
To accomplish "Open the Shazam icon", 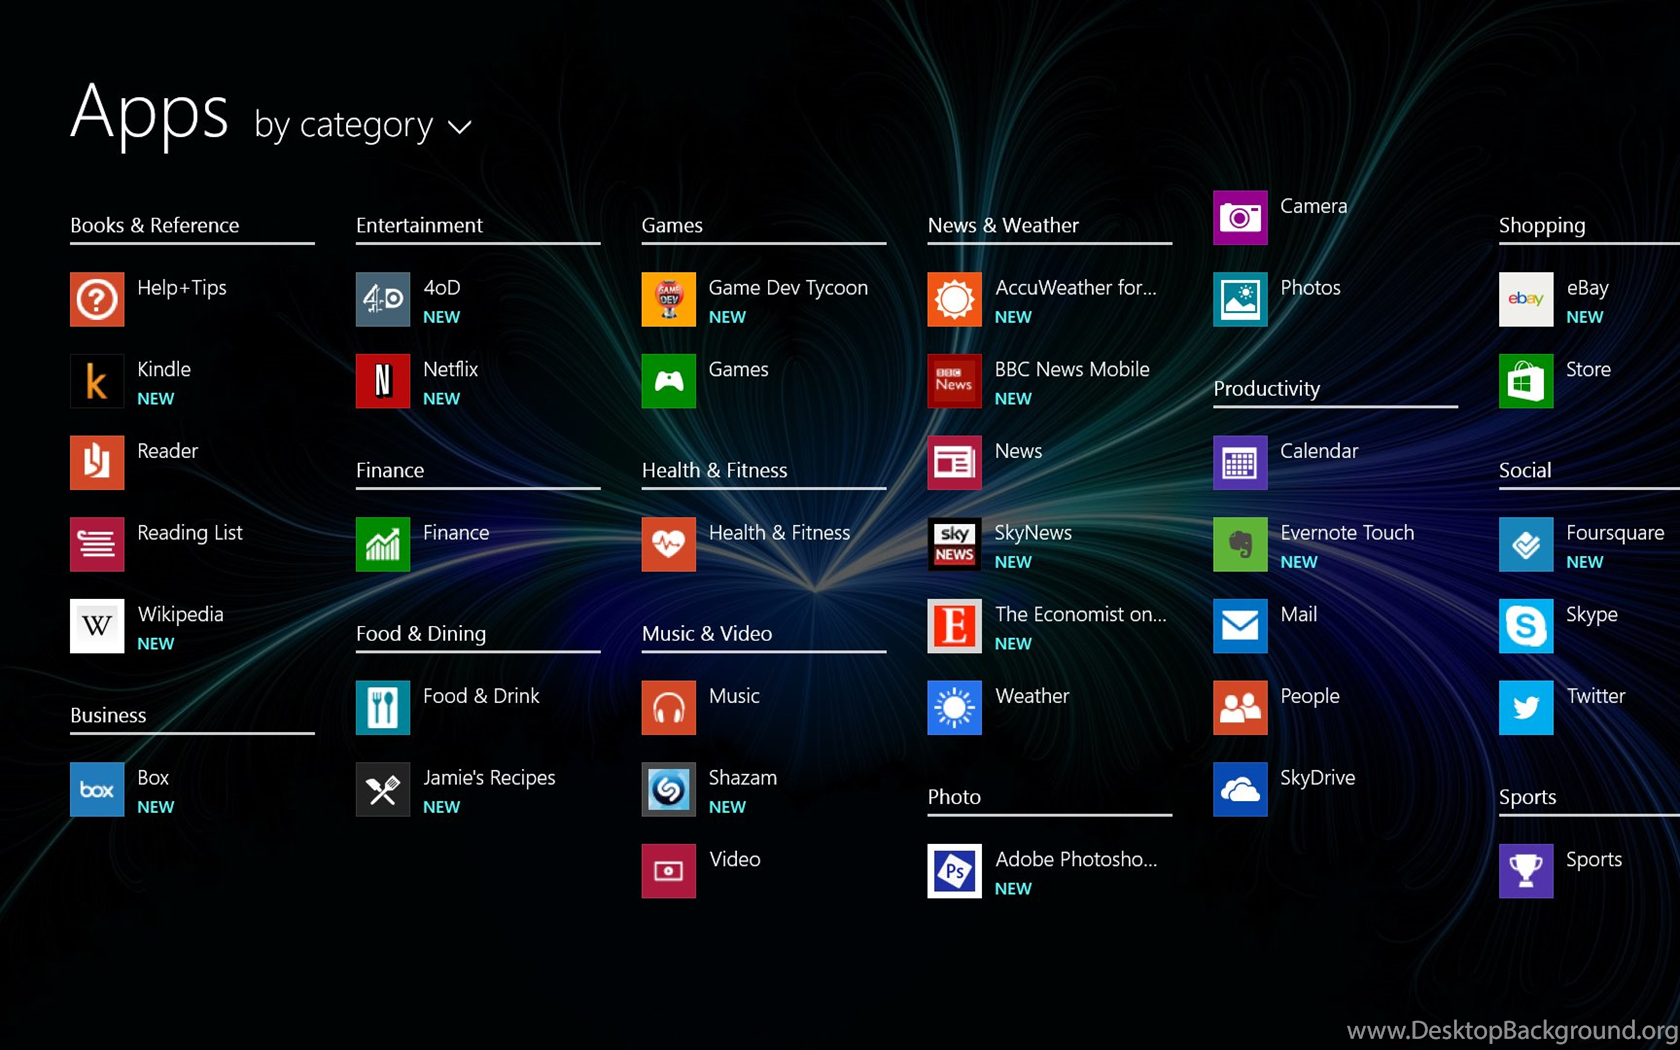I will pos(669,789).
